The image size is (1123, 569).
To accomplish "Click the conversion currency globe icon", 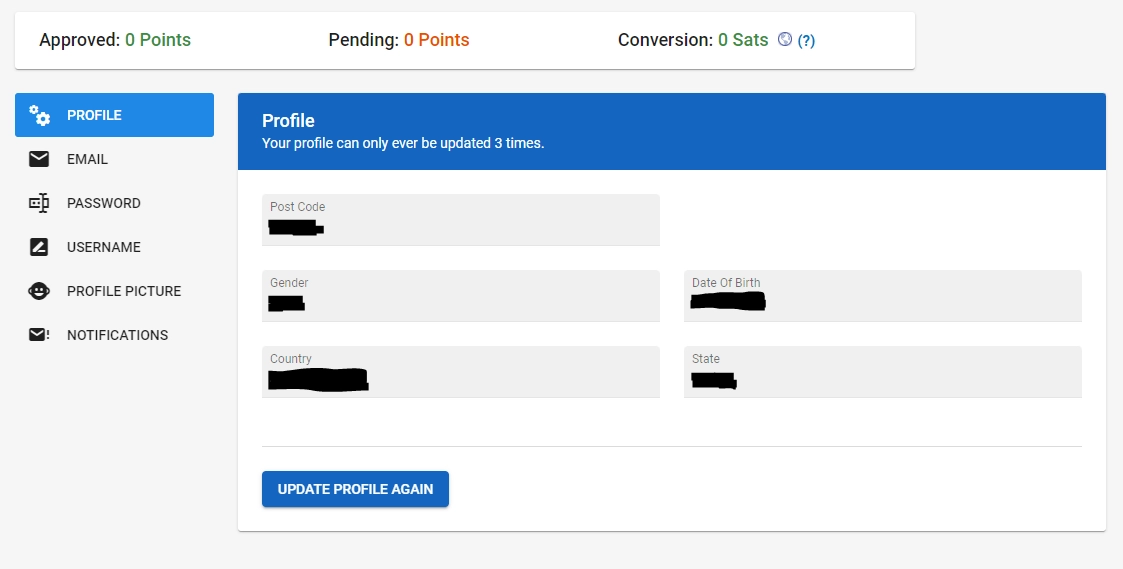I will 785,40.
